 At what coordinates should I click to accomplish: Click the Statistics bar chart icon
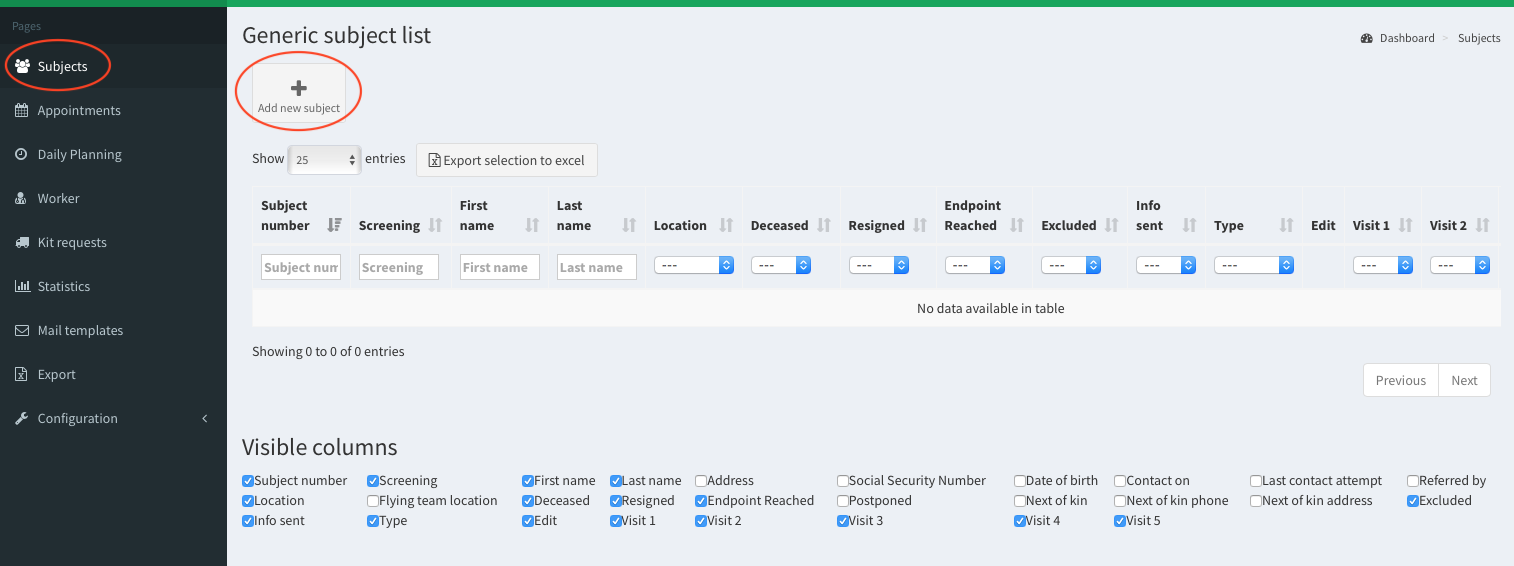coord(21,287)
